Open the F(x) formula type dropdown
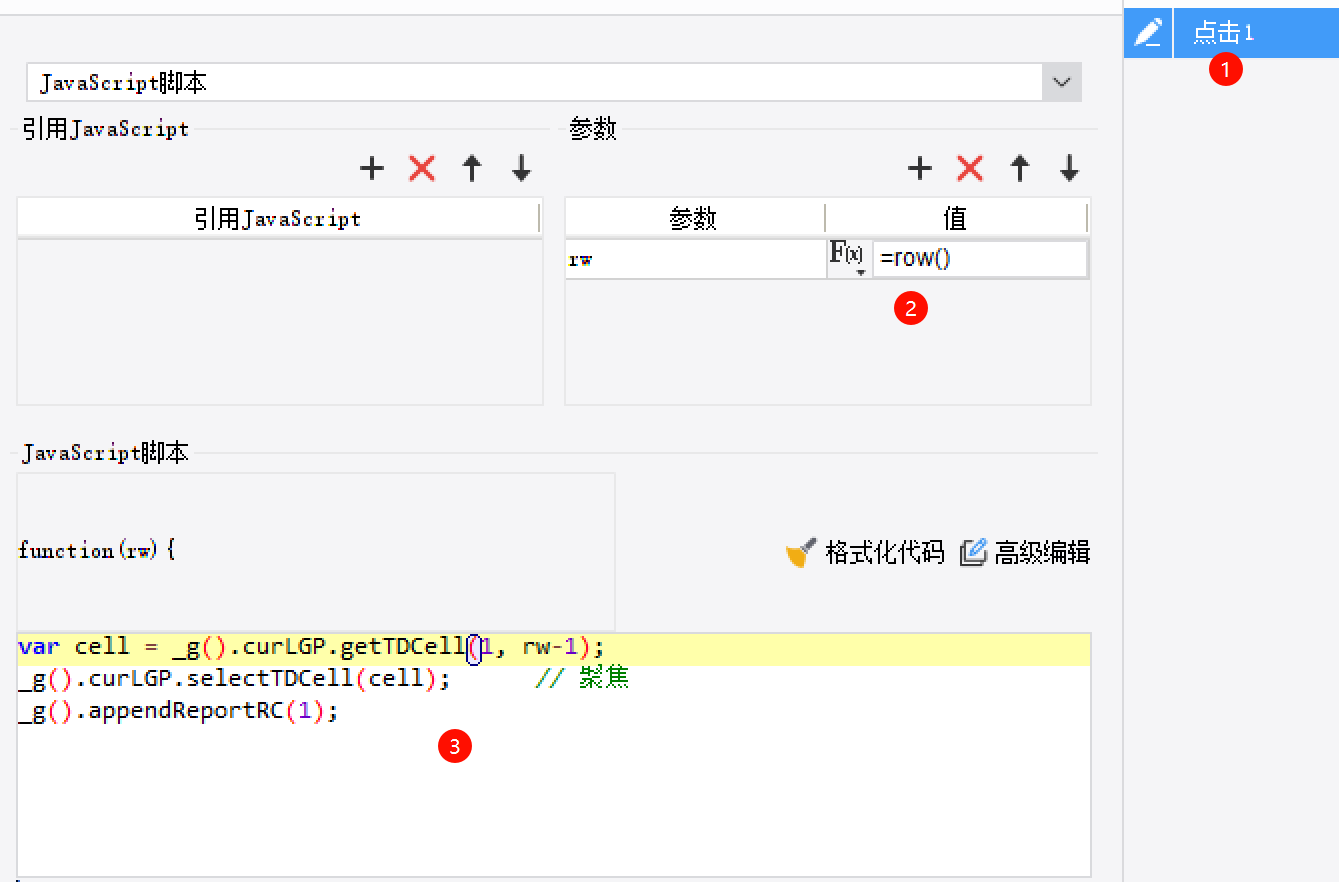Viewport: 1339px width, 882px height. (847, 259)
